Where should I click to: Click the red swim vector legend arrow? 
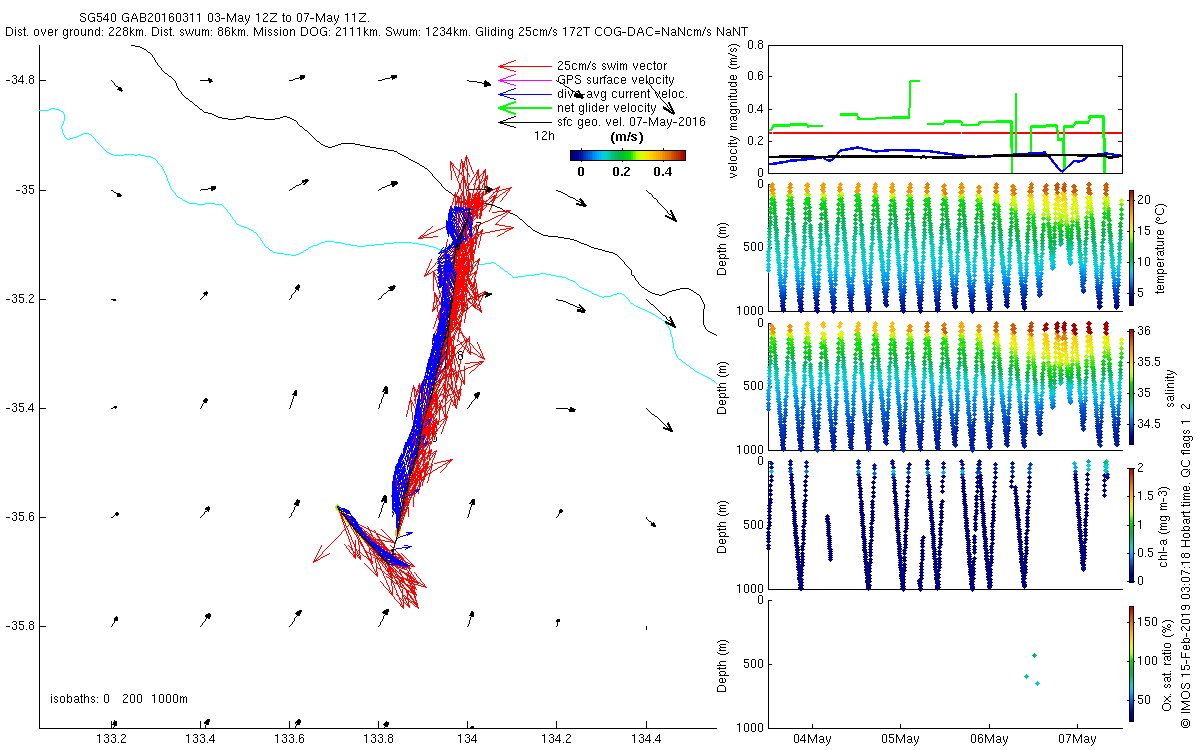pyautogui.click(x=524, y=67)
